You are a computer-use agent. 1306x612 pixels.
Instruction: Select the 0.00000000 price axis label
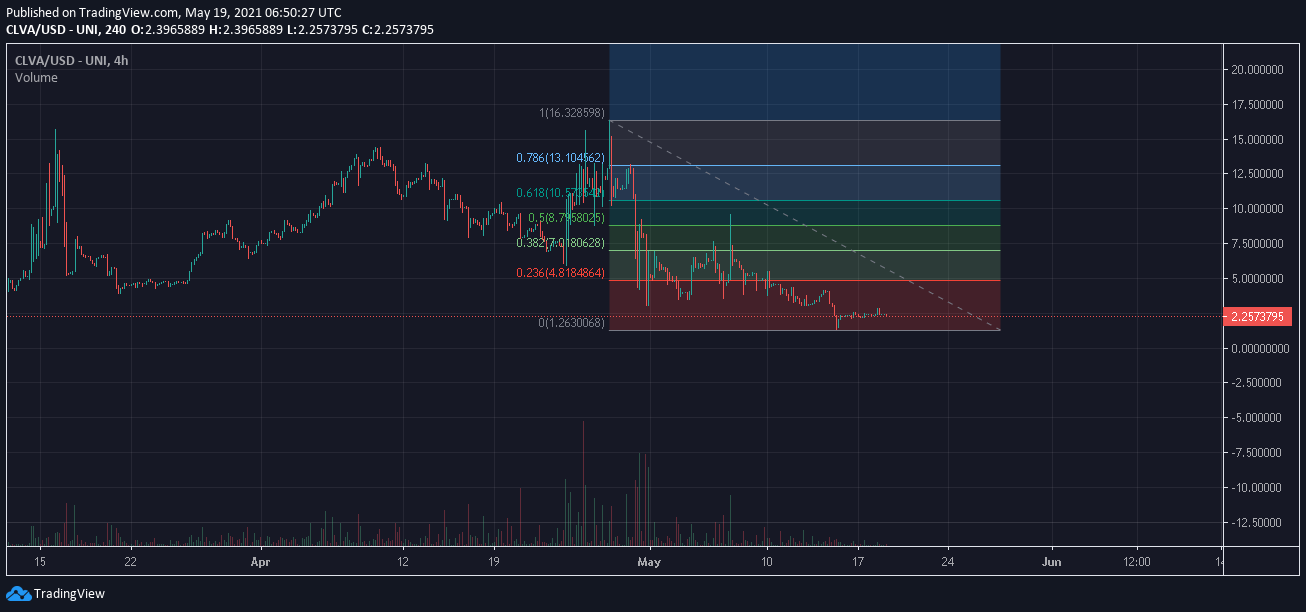pos(1259,348)
